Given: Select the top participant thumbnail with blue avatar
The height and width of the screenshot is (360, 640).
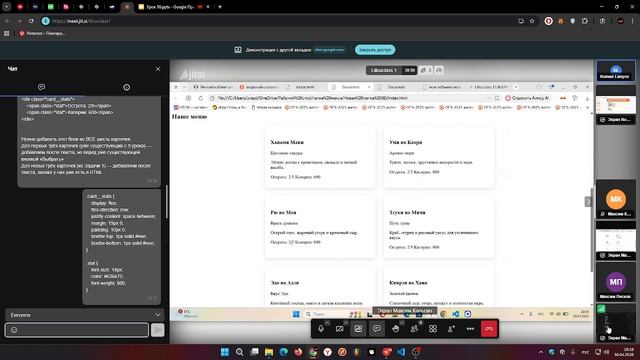Looking at the screenshot, I should point(616,71).
